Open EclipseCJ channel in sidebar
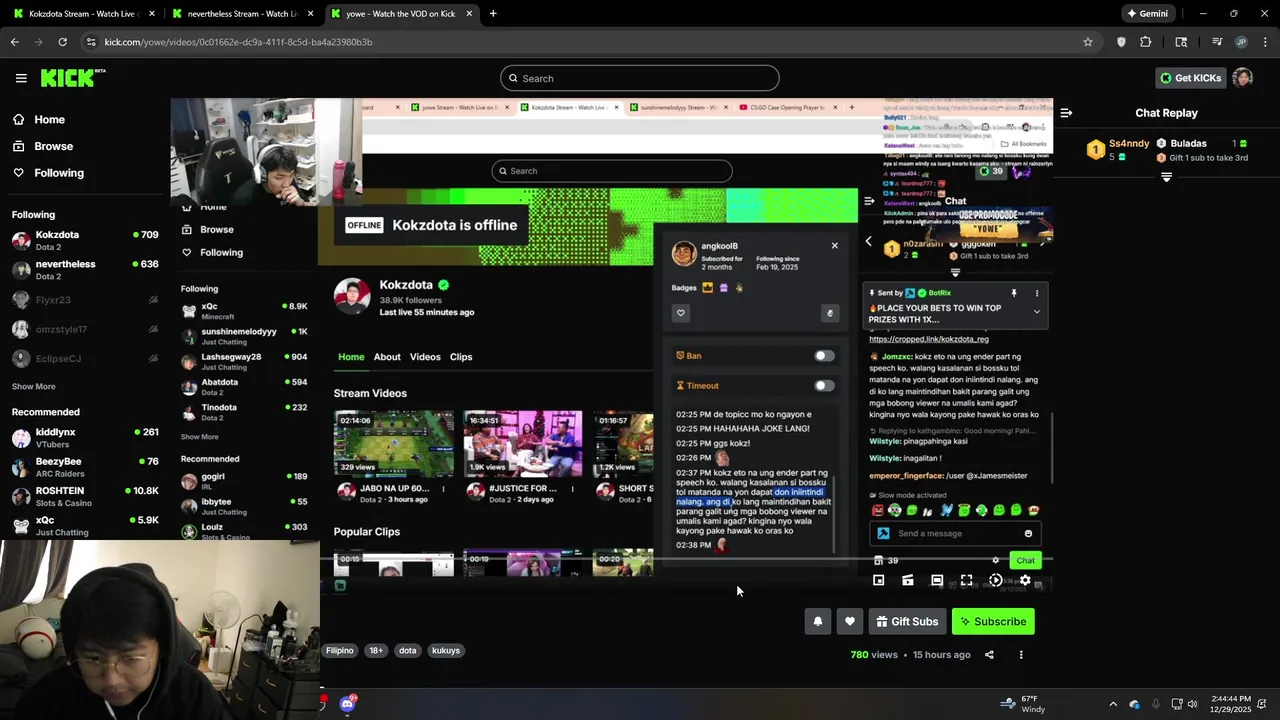 pos(85,358)
